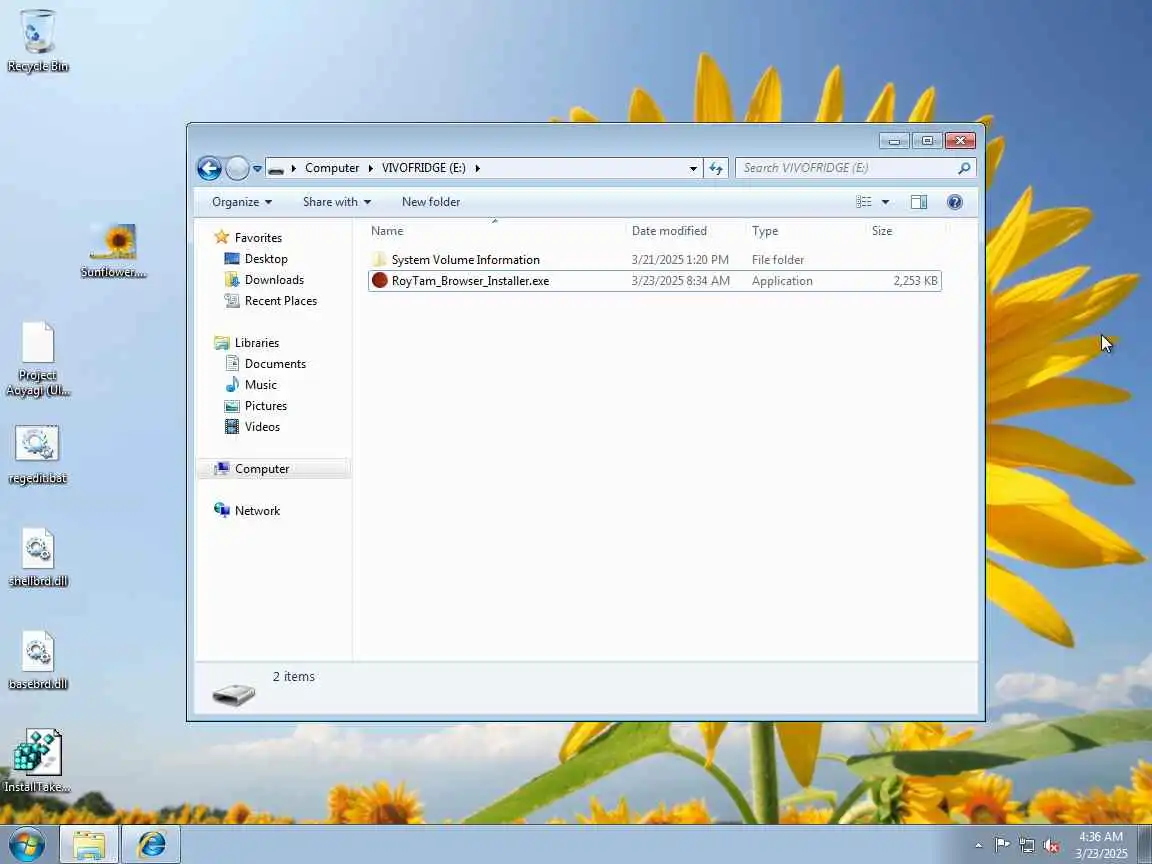Open Music library
The width and height of the screenshot is (1152, 864).
coord(260,385)
